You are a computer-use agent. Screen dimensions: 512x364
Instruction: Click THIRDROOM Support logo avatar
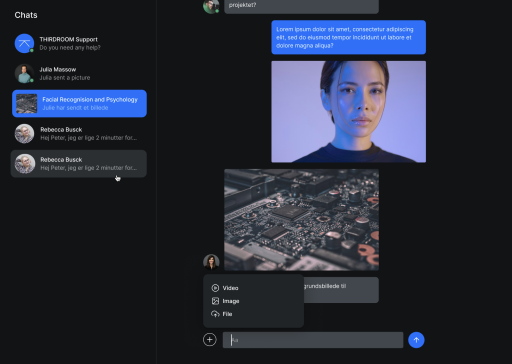24,43
